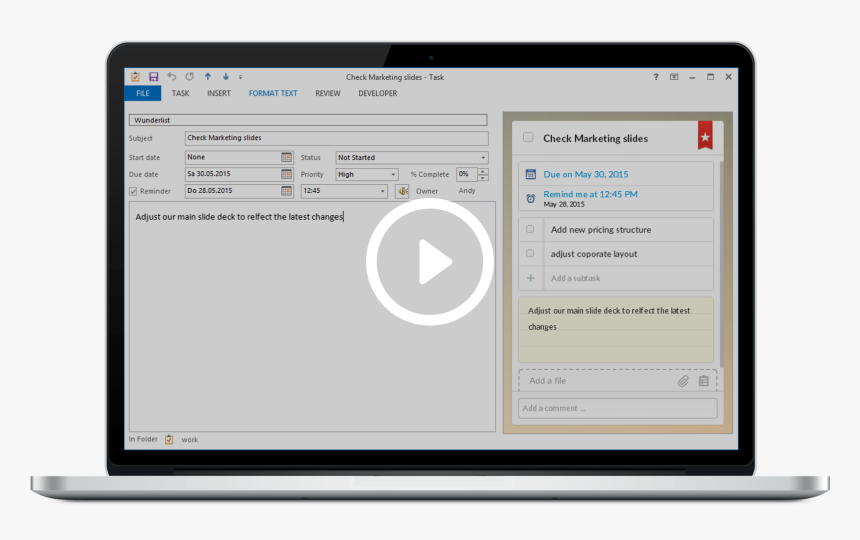Open the Start date calendar picker
This screenshot has height=540, width=860.
pos(286,157)
